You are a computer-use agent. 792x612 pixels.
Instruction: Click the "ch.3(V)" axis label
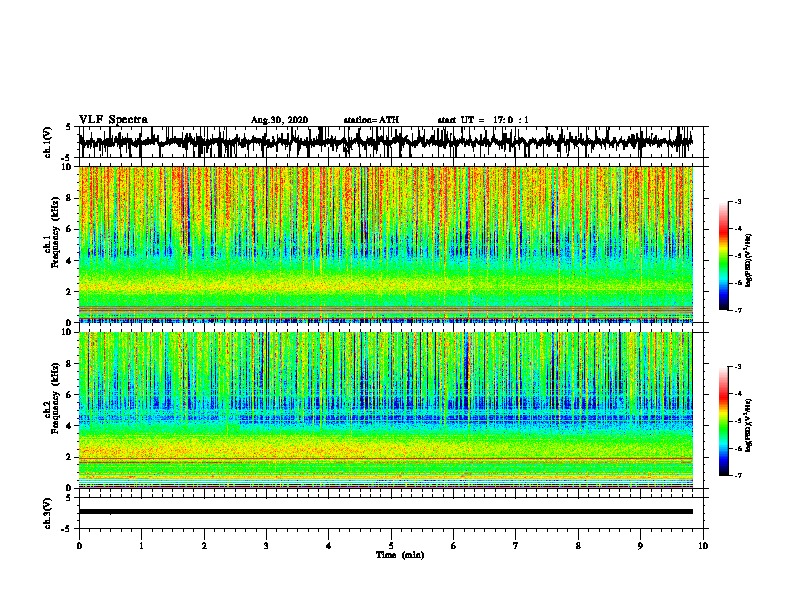[48, 513]
